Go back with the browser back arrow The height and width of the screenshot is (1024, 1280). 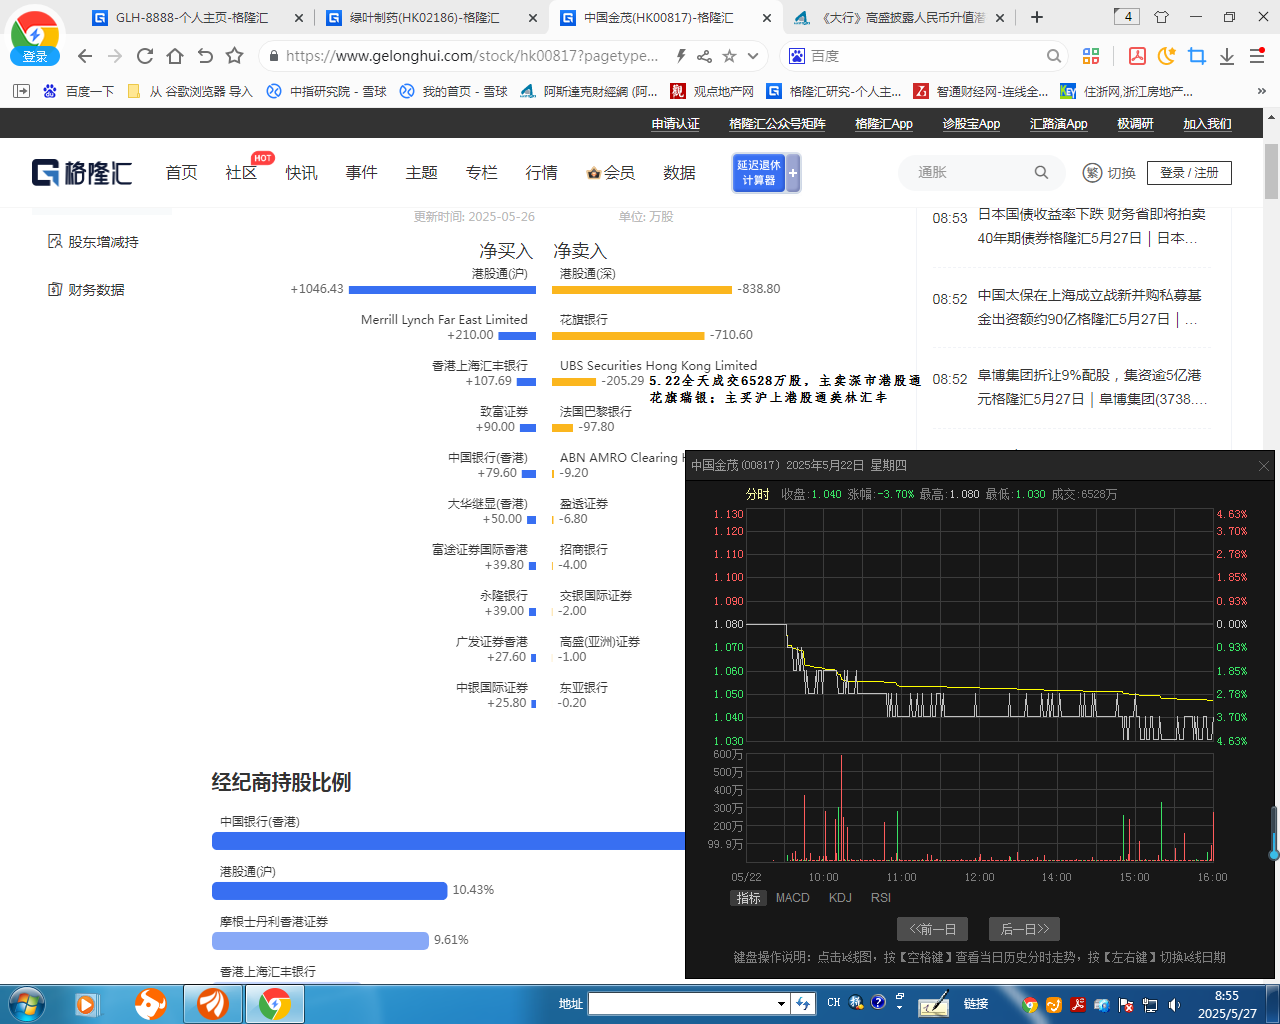(85, 56)
